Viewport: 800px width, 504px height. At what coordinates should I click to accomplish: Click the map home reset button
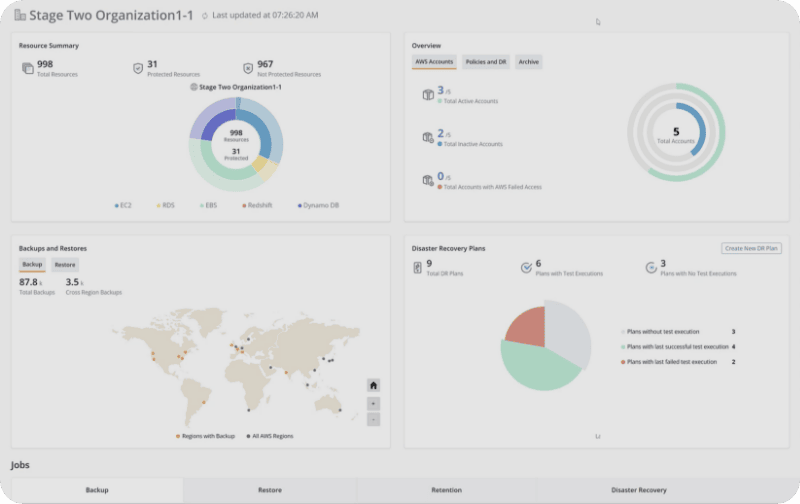click(x=373, y=385)
